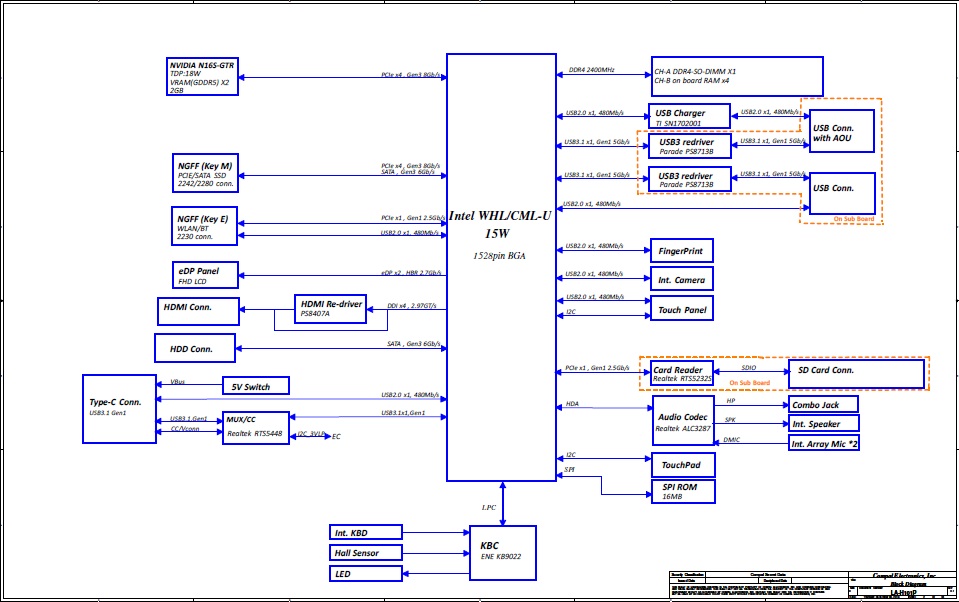
Task: Click the "I2C_3VLP" signal label
Action: (311, 434)
